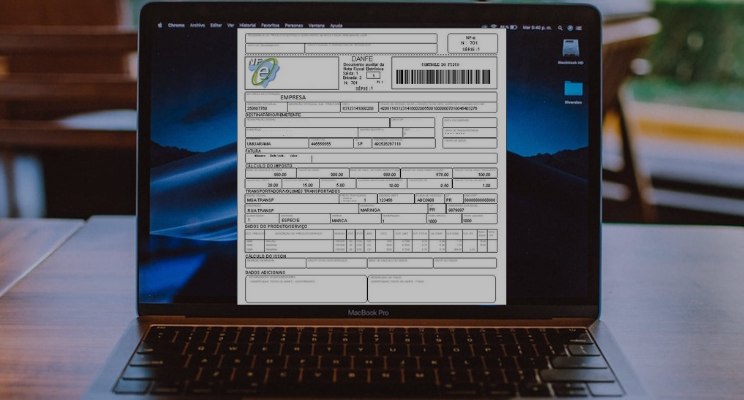Click the NF-e number box at top right

(472, 43)
